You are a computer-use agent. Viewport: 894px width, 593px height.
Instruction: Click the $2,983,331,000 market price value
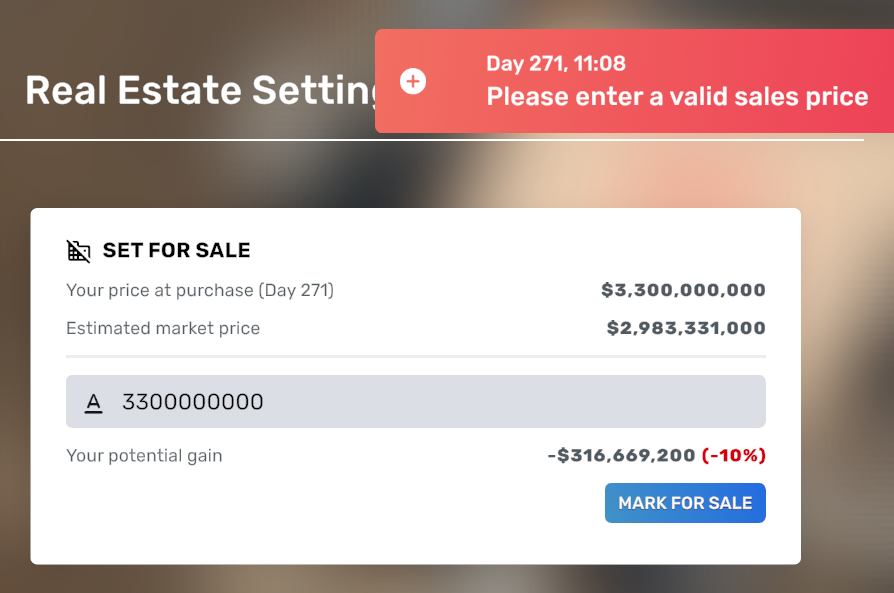click(686, 328)
